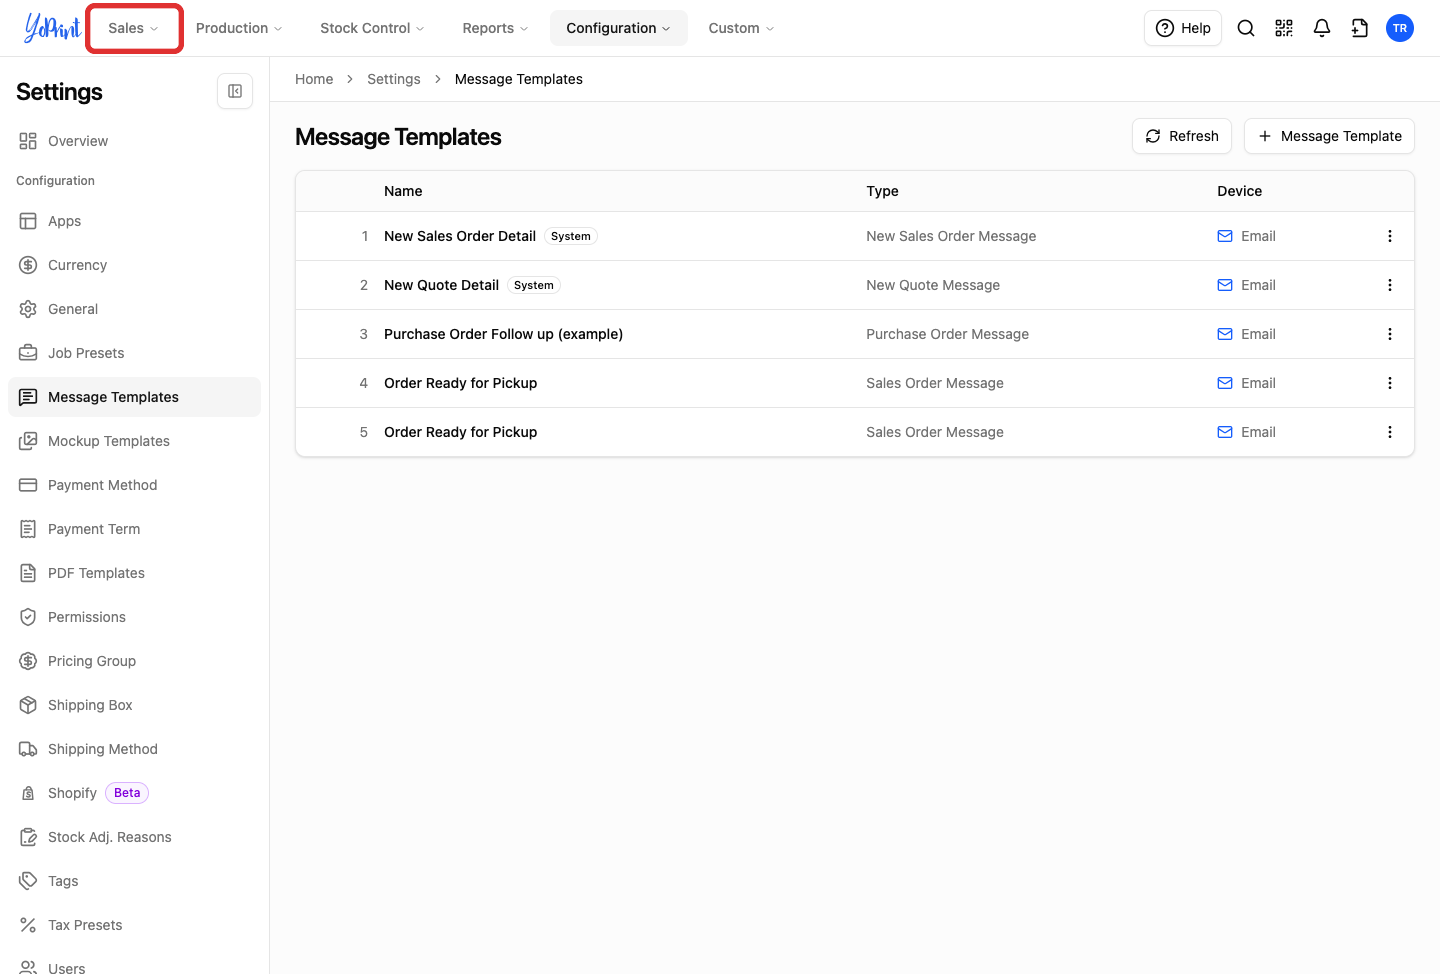Select Pricing Group in the sidebar
The width and height of the screenshot is (1440, 974).
pyautogui.click(x=134, y=661)
